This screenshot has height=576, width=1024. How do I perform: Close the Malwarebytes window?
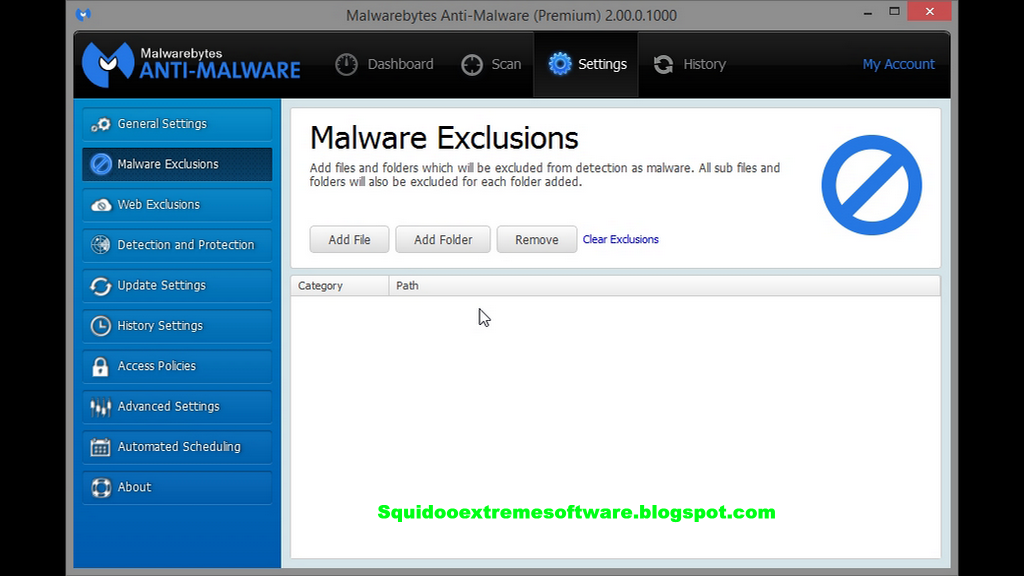tap(929, 12)
